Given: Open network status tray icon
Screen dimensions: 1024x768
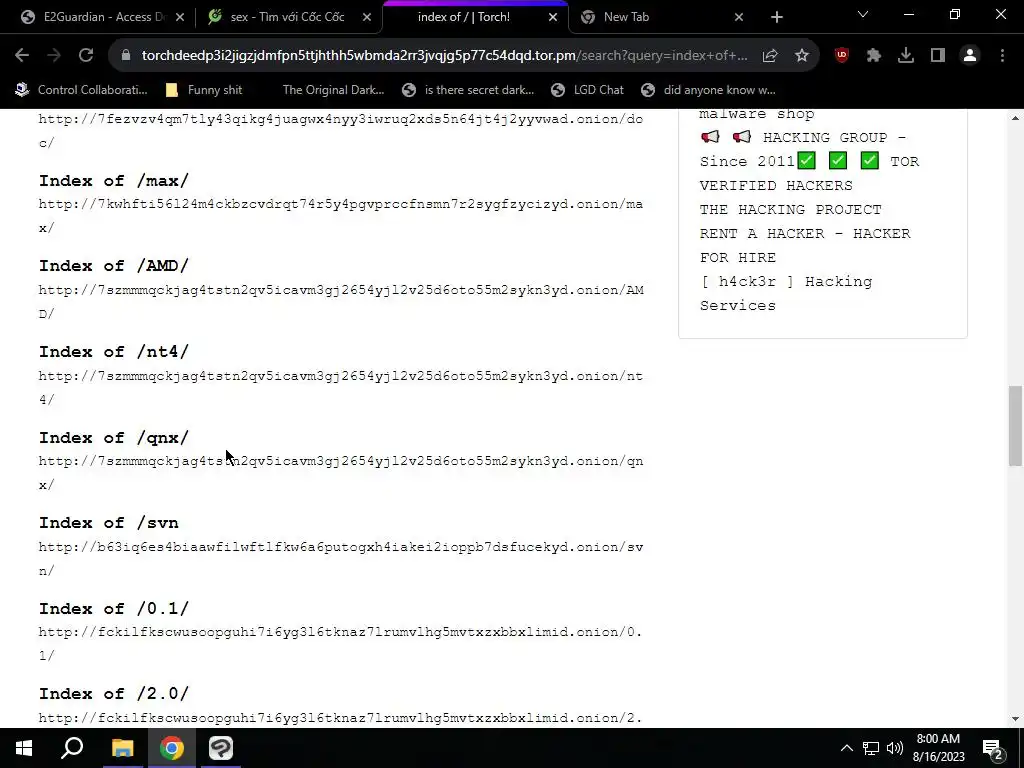Looking at the screenshot, I should pyautogui.click(x=871, y=748).
